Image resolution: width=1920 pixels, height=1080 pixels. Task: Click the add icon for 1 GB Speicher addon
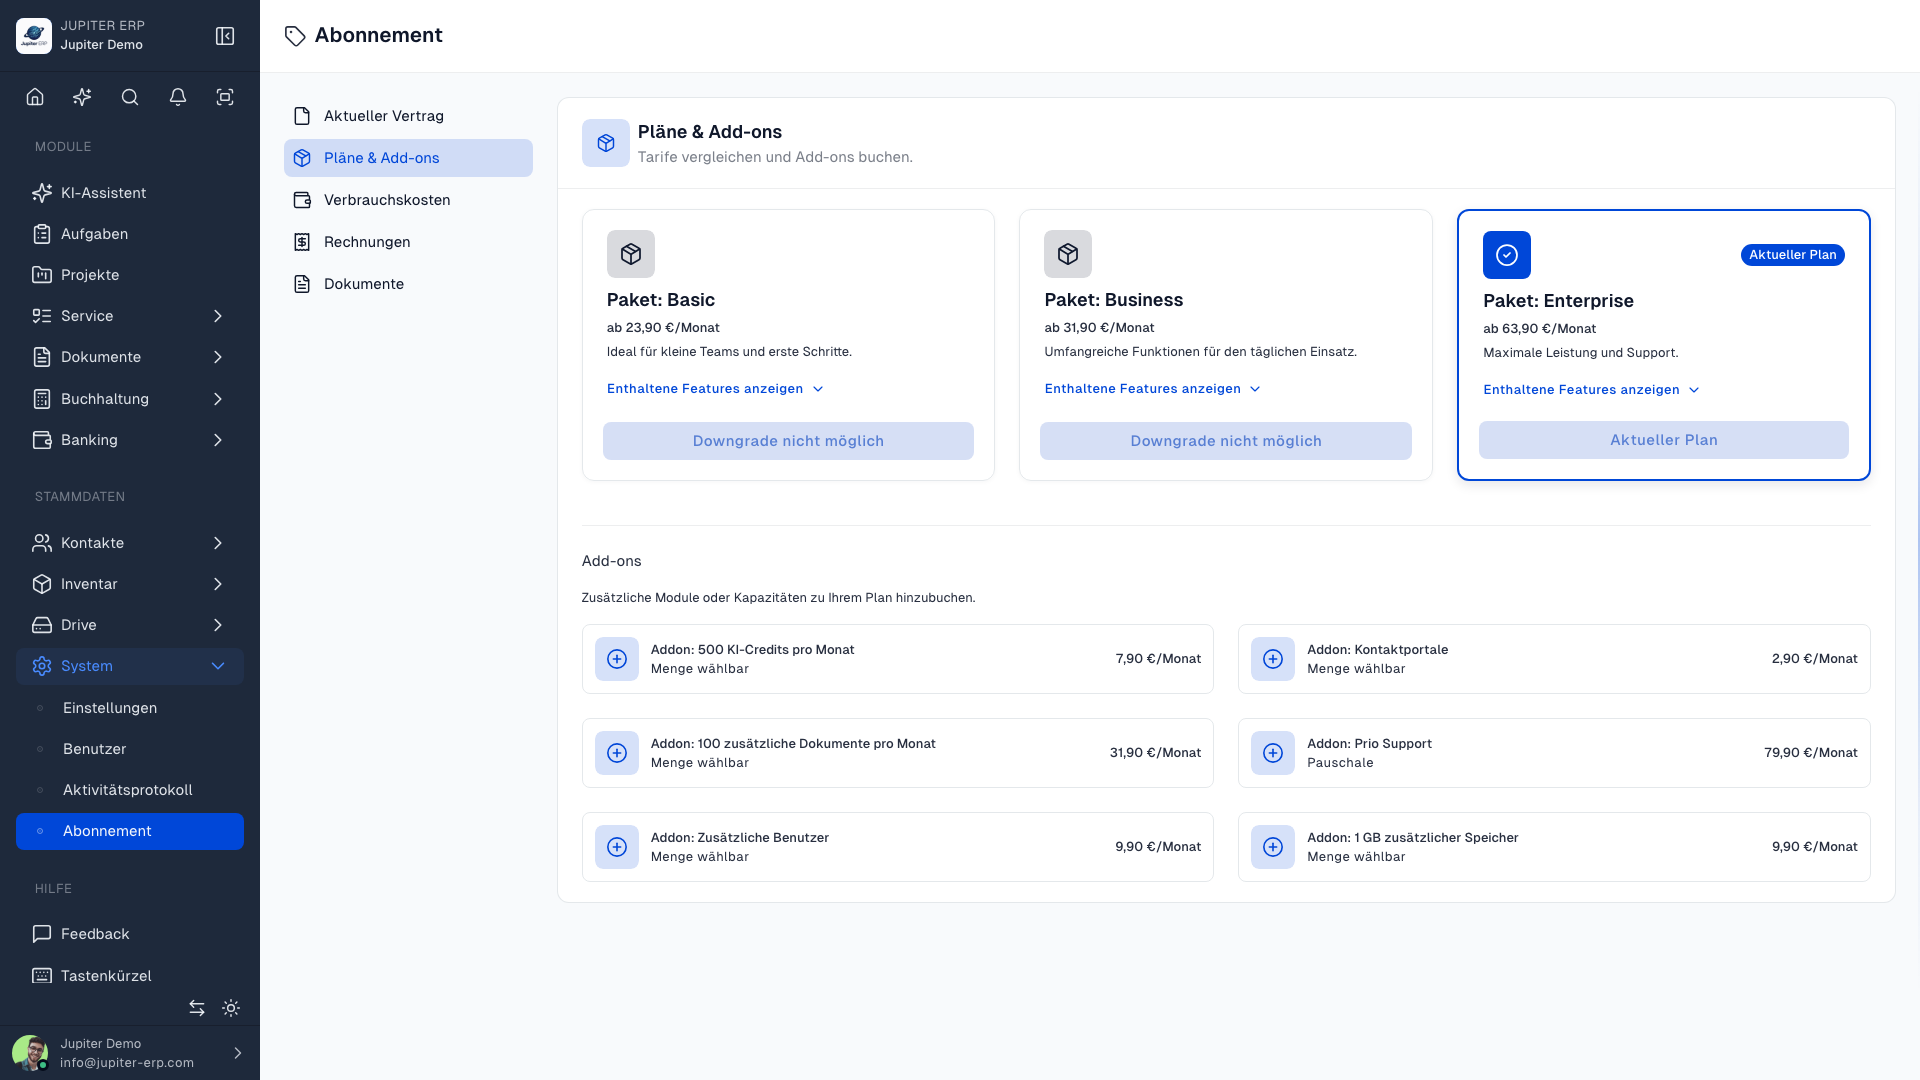(x=1273, y=847)
